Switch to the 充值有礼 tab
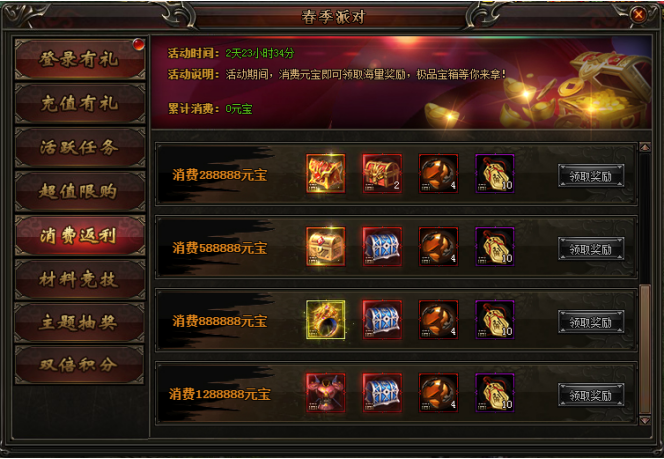The image size is (664, 459). point(80,103)
